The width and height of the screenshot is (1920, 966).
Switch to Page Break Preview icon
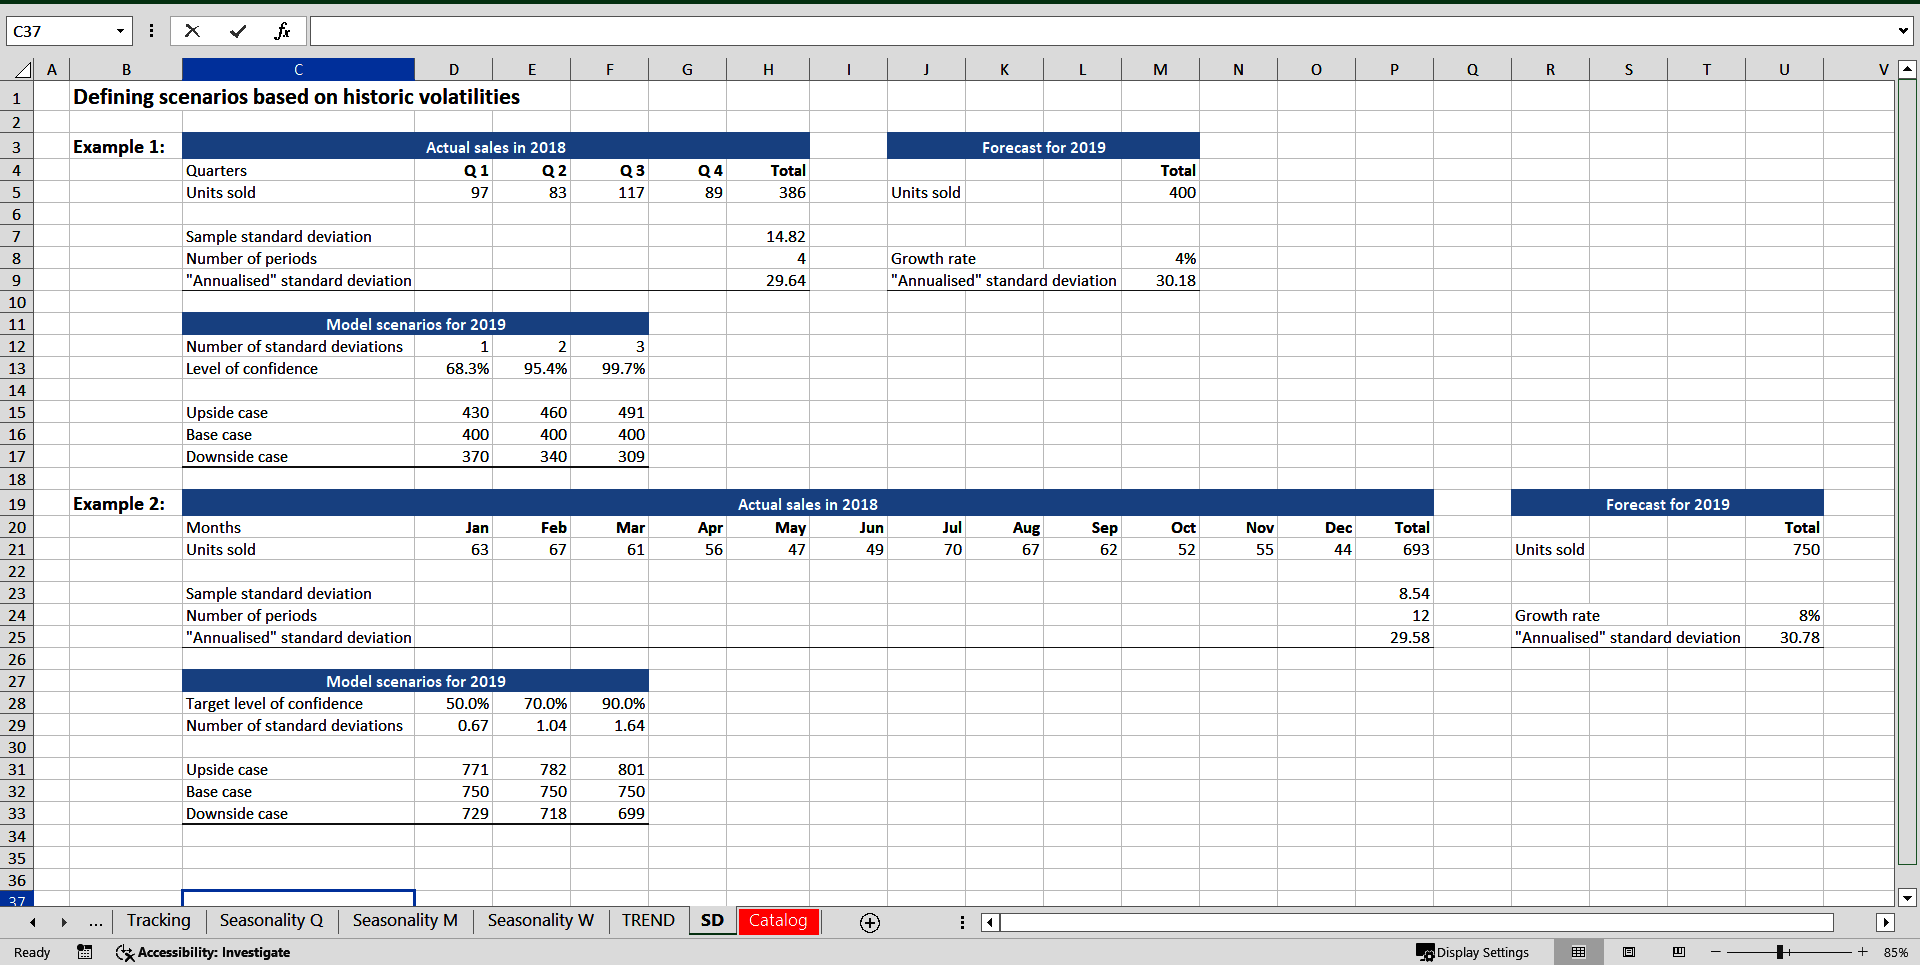pos(1679,952)
